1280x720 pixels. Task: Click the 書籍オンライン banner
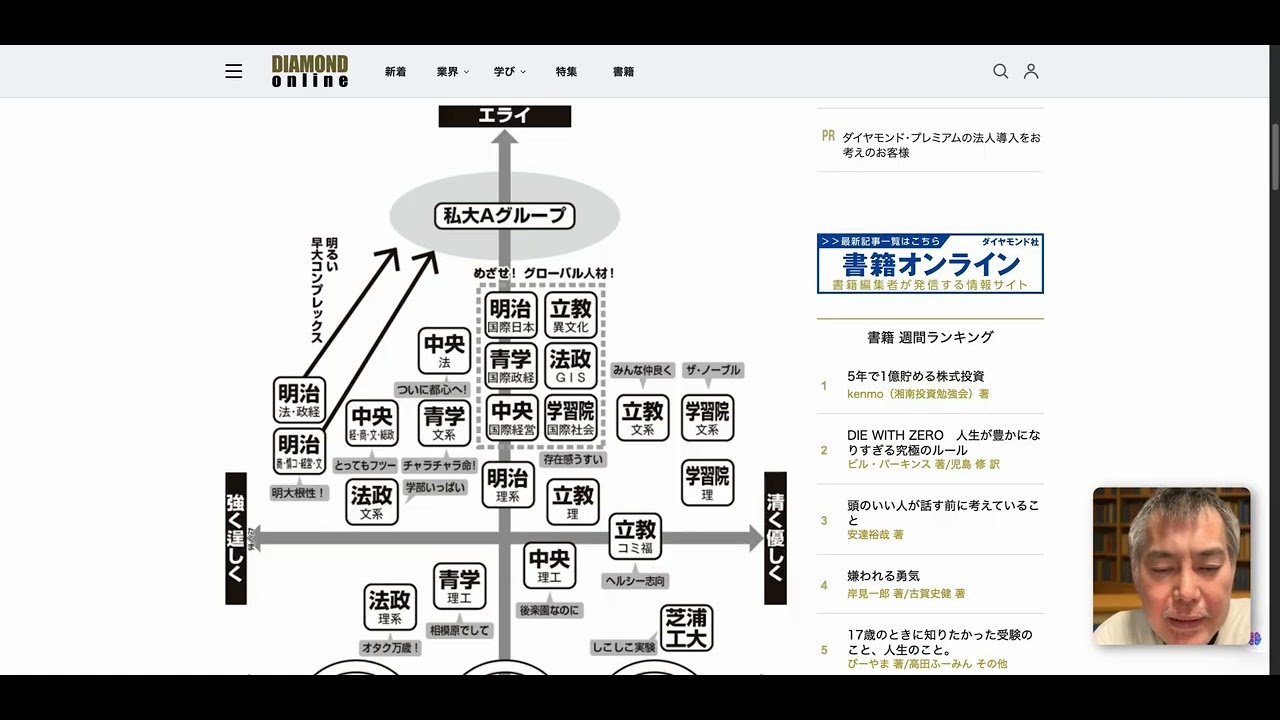click(x=930, y=264)
